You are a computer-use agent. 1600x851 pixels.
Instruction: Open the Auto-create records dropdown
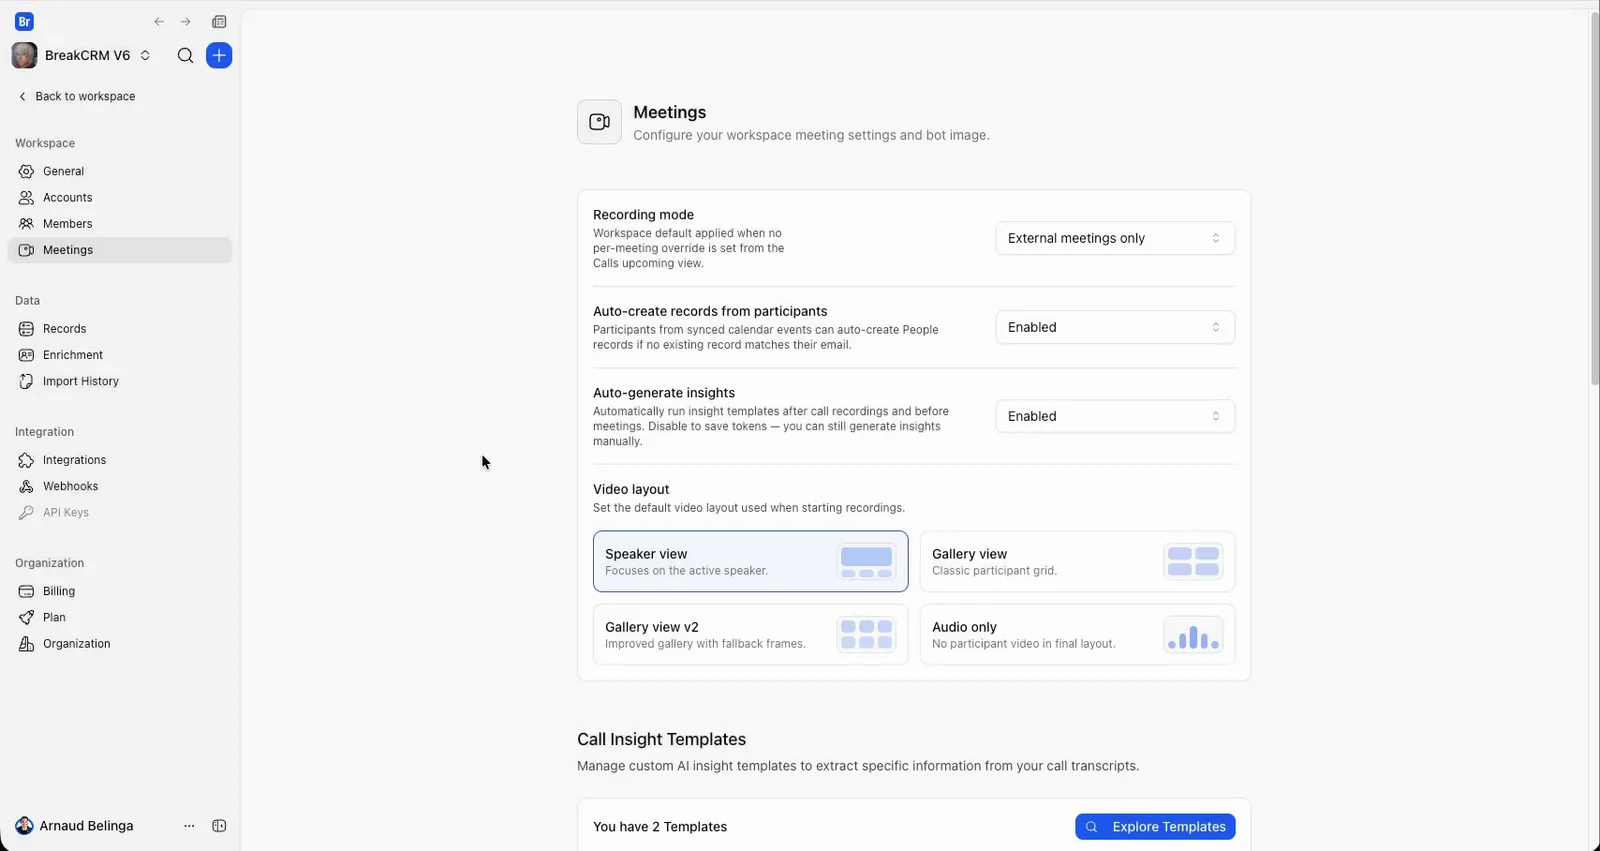point(1115,328)
